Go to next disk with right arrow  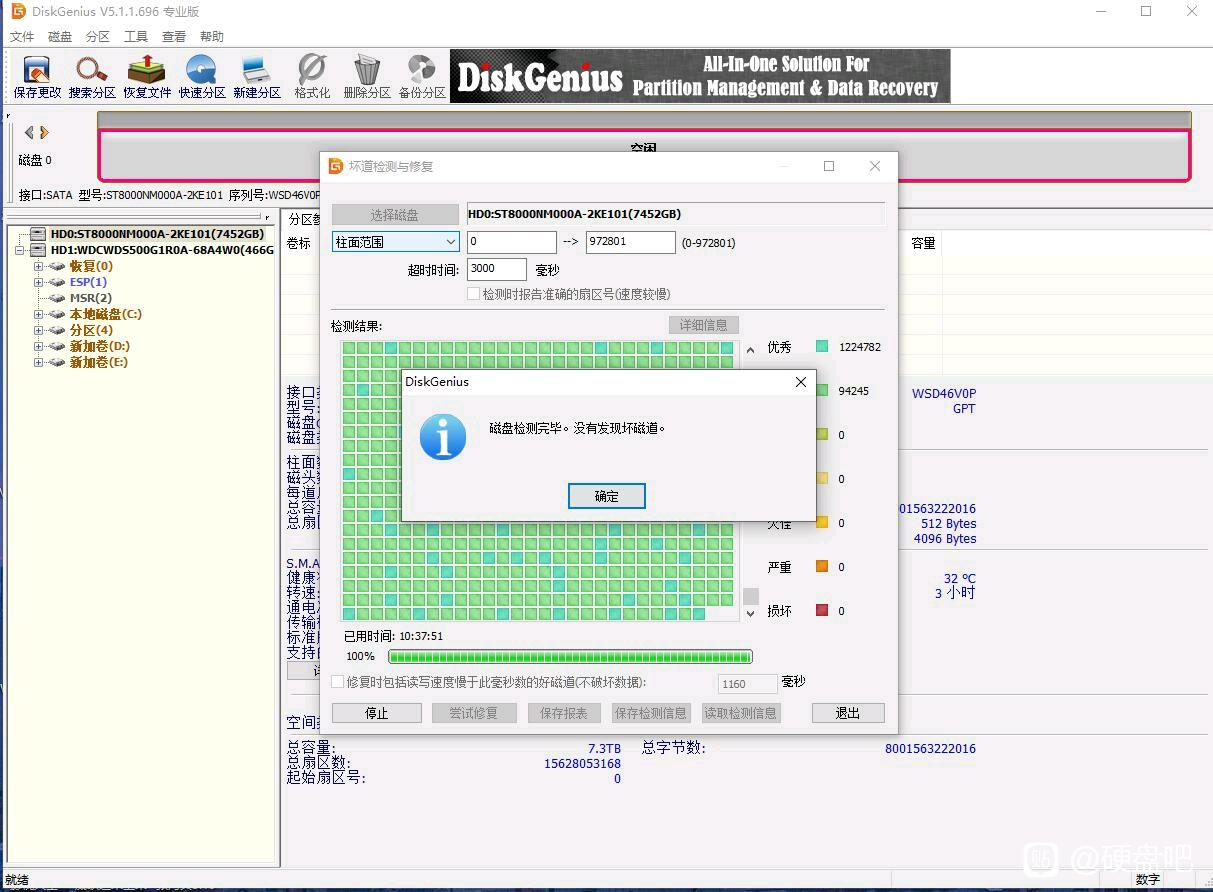(44, 132)
